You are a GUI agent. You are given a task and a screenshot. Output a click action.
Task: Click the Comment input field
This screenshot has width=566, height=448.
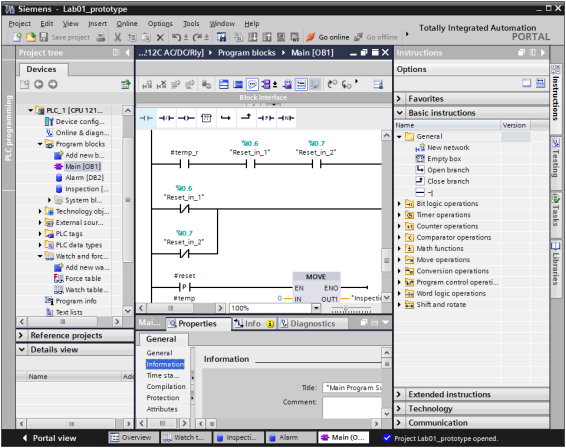[x=352, y=408]
